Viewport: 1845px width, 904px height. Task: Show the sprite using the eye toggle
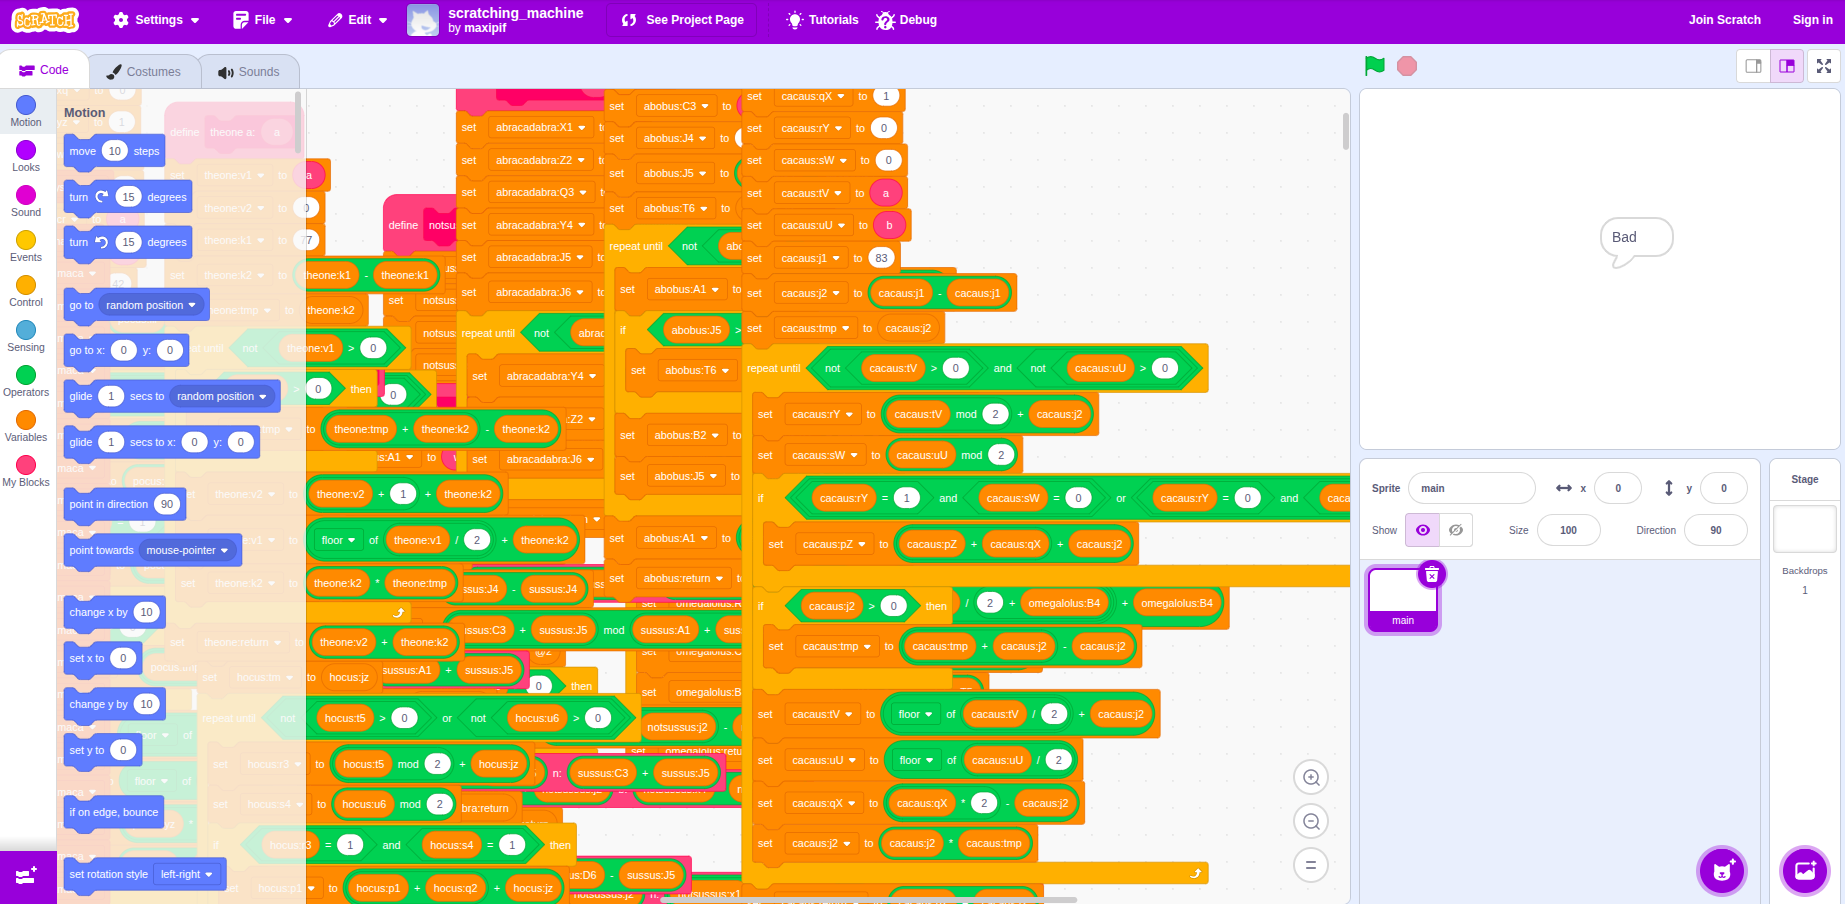(1422, 530)
